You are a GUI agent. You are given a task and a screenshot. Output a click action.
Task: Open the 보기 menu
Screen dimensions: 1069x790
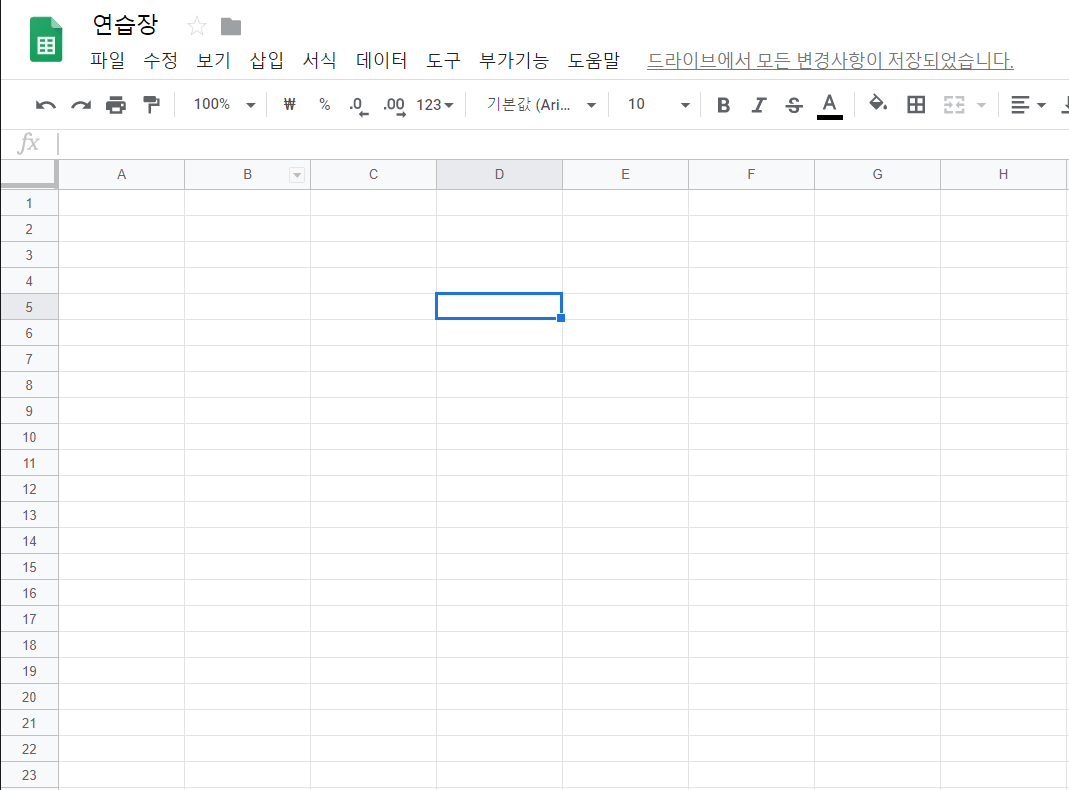point(213,61)
